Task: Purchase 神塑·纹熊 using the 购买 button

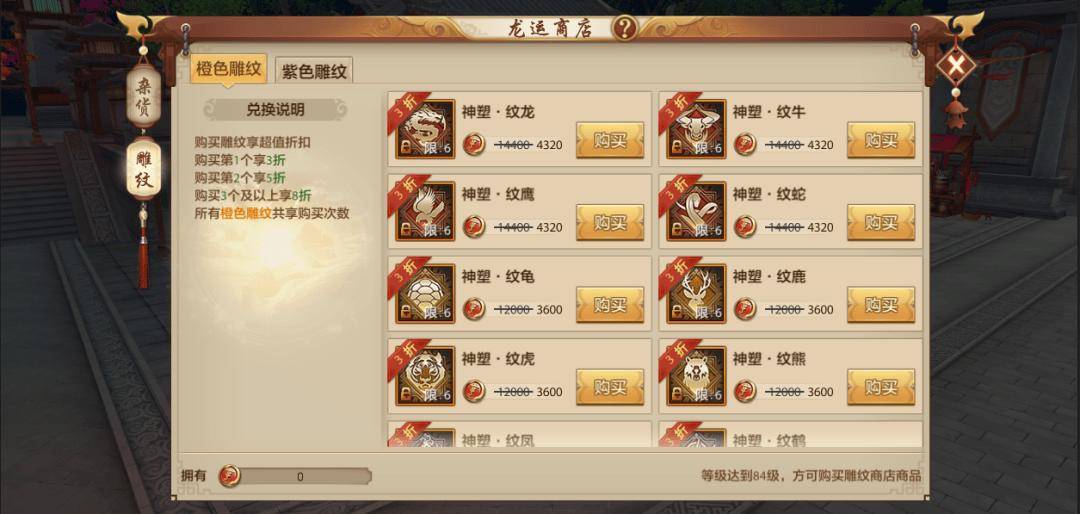Action: [881, 387]
